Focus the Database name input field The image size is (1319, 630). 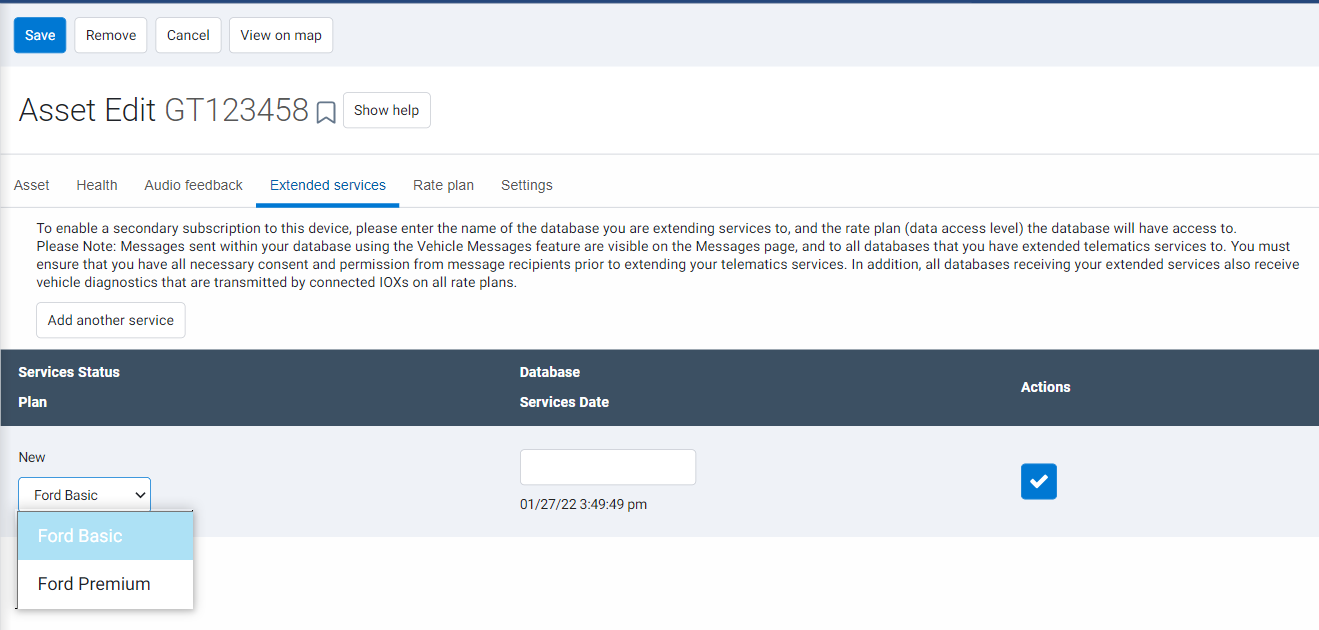tap(607, 467)
